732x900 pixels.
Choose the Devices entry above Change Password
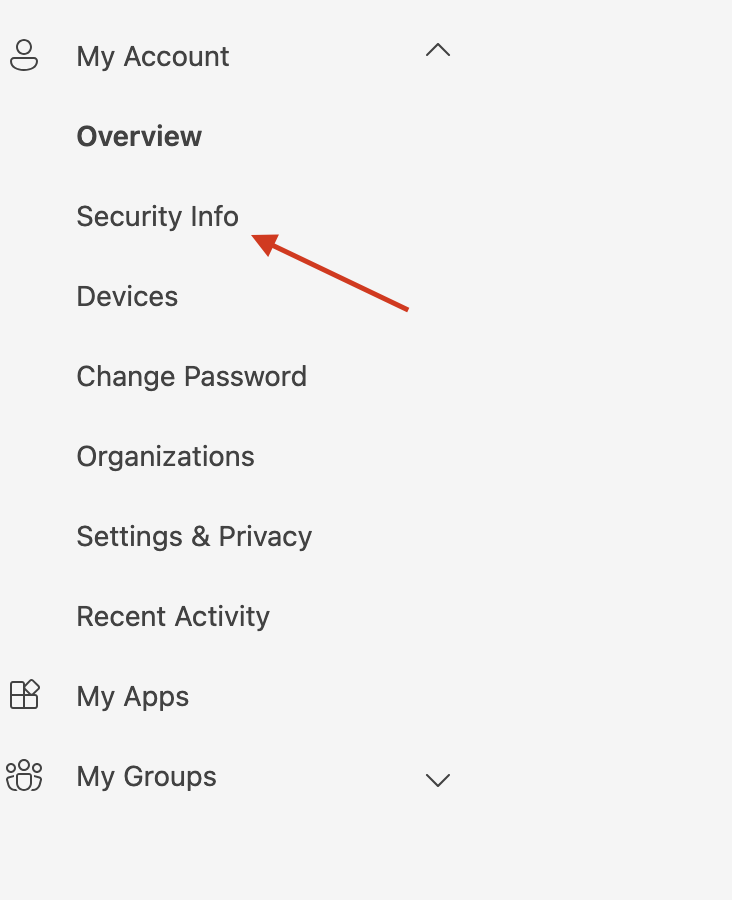127,297
